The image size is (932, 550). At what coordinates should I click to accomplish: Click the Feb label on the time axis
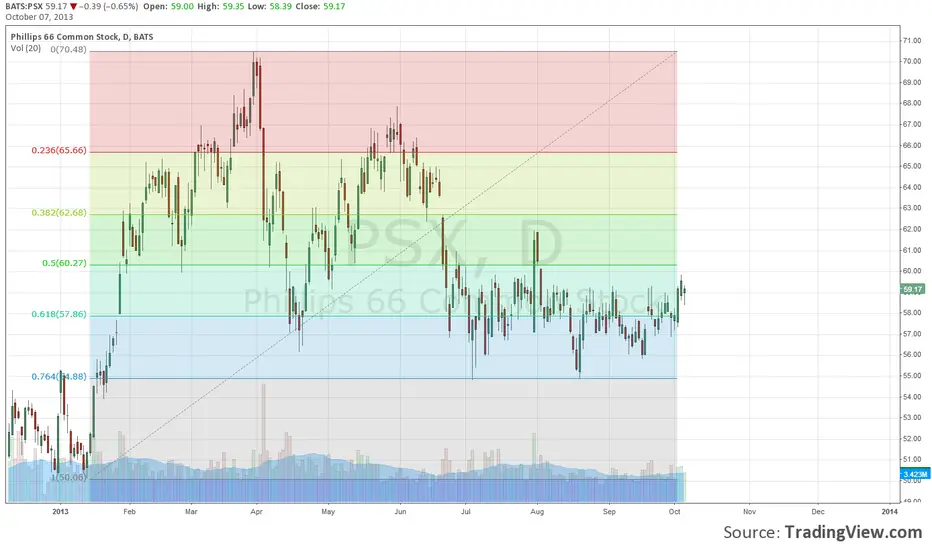pyautogui.click(x=130, y=511)
